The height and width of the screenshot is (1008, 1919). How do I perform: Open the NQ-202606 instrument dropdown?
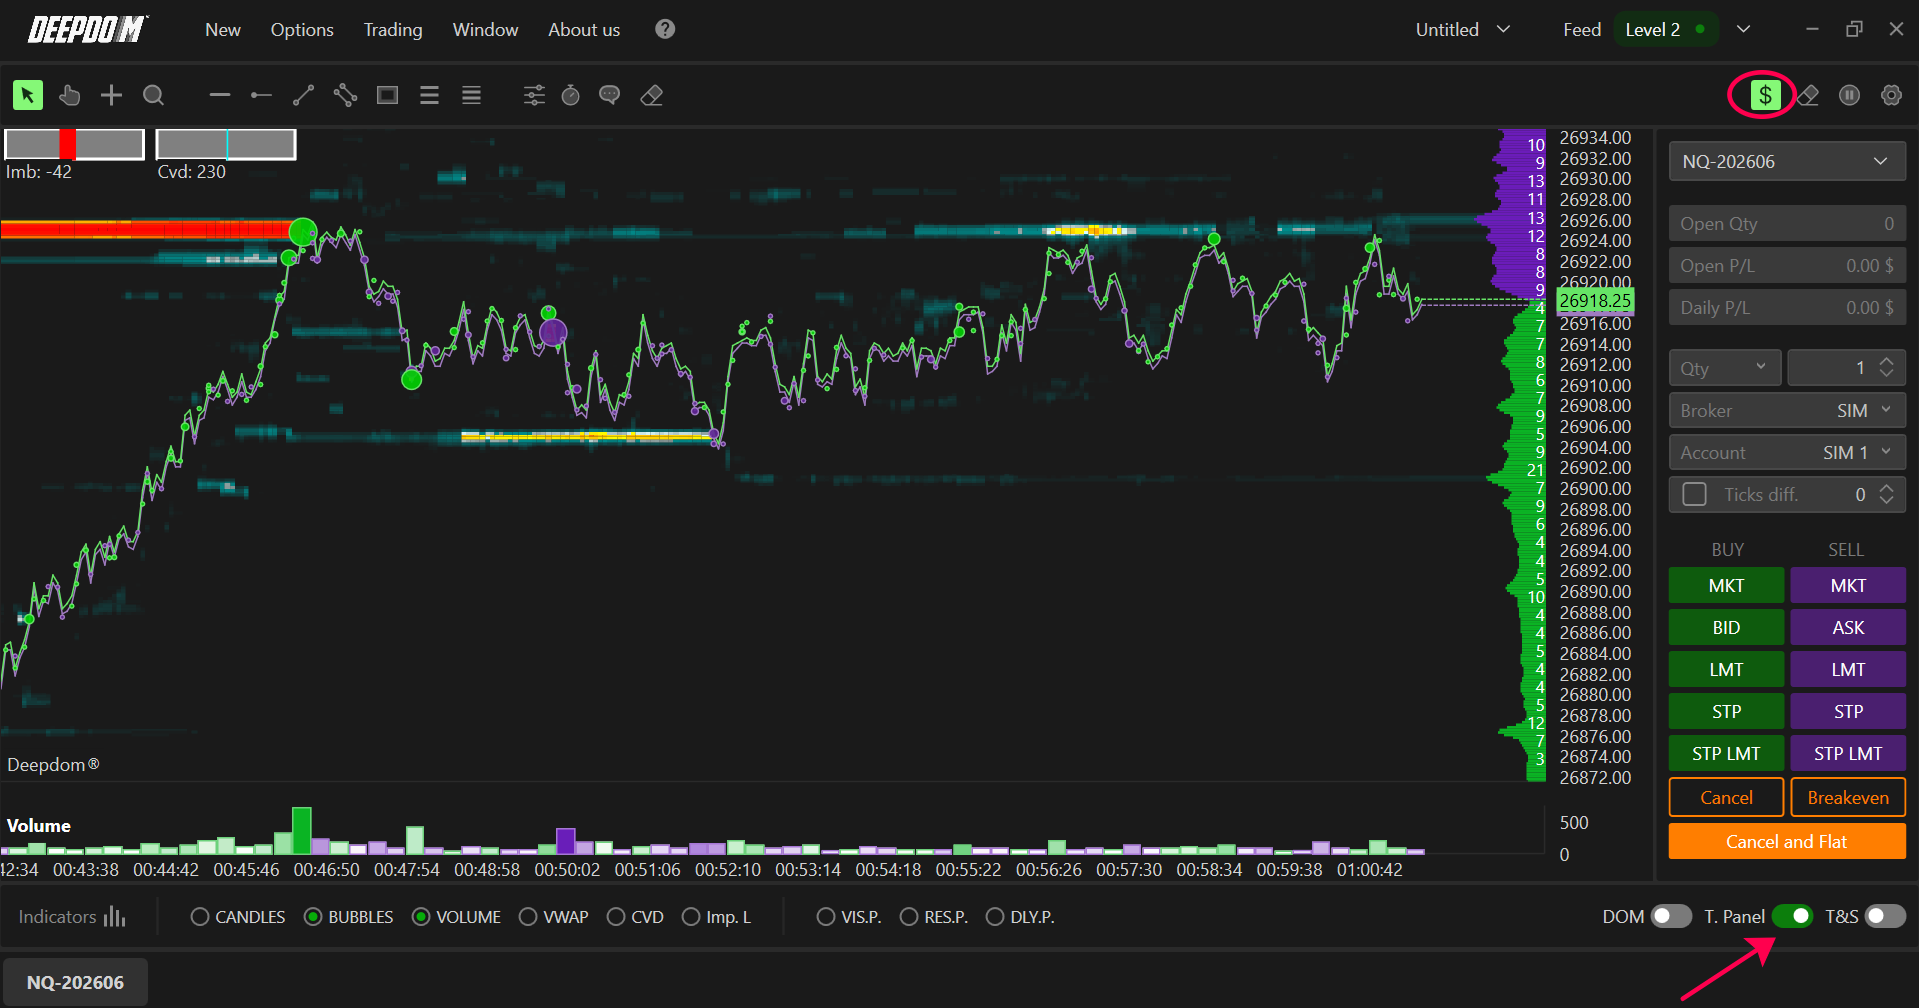click(x=1787, y=161)
